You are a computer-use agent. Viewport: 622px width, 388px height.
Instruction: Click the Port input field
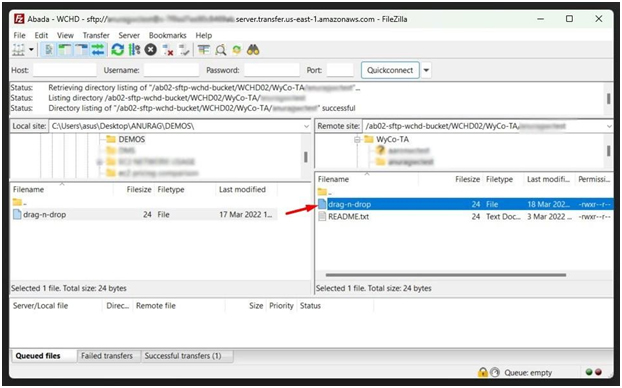(340, 70)
